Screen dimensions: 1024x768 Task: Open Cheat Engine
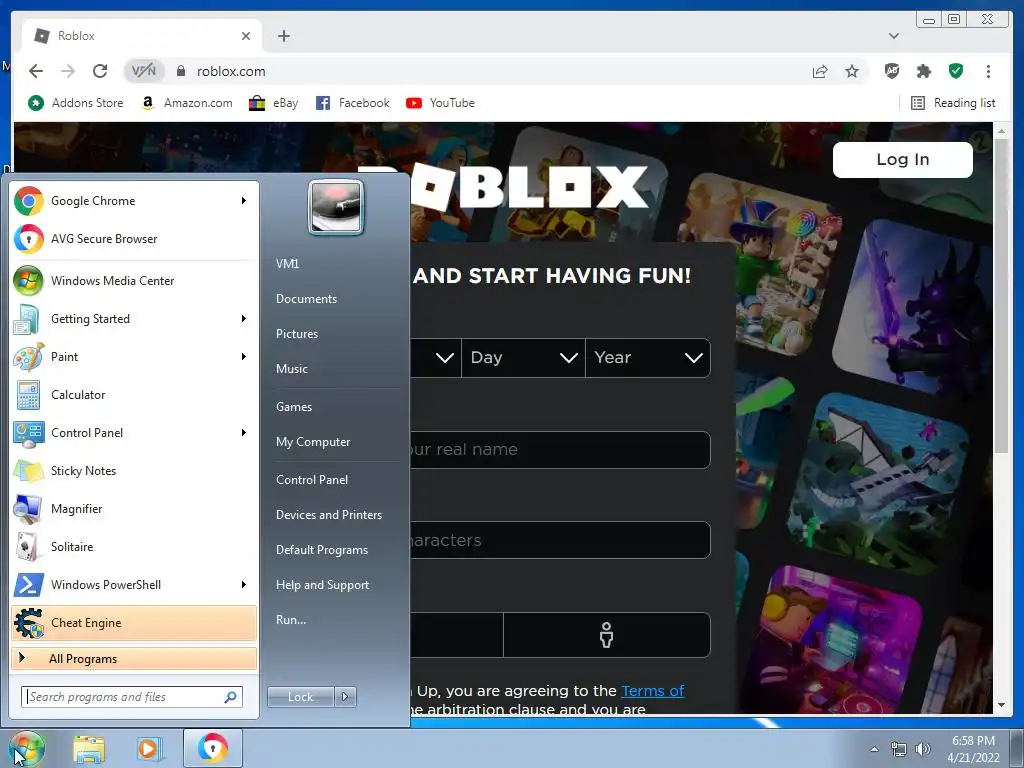pyautogui.click(x=134, y=622)
